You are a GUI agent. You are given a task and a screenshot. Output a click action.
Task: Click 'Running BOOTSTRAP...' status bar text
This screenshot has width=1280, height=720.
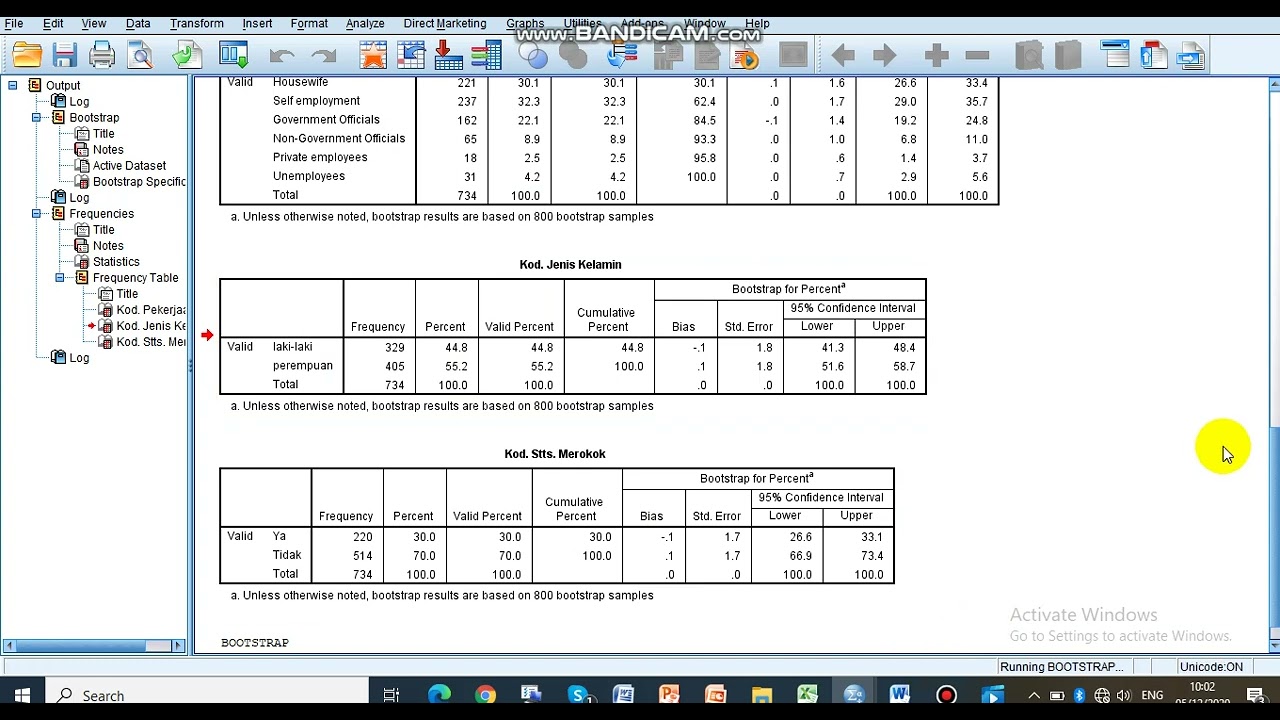tap(1061, 667)
